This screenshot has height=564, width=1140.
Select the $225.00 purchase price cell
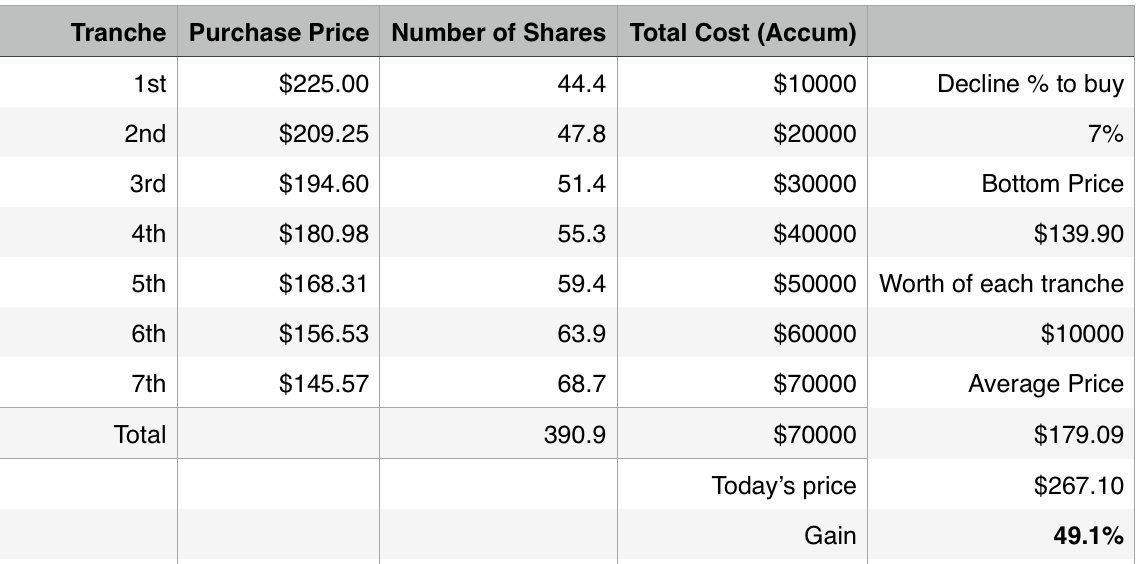click(x=323, y=84)
